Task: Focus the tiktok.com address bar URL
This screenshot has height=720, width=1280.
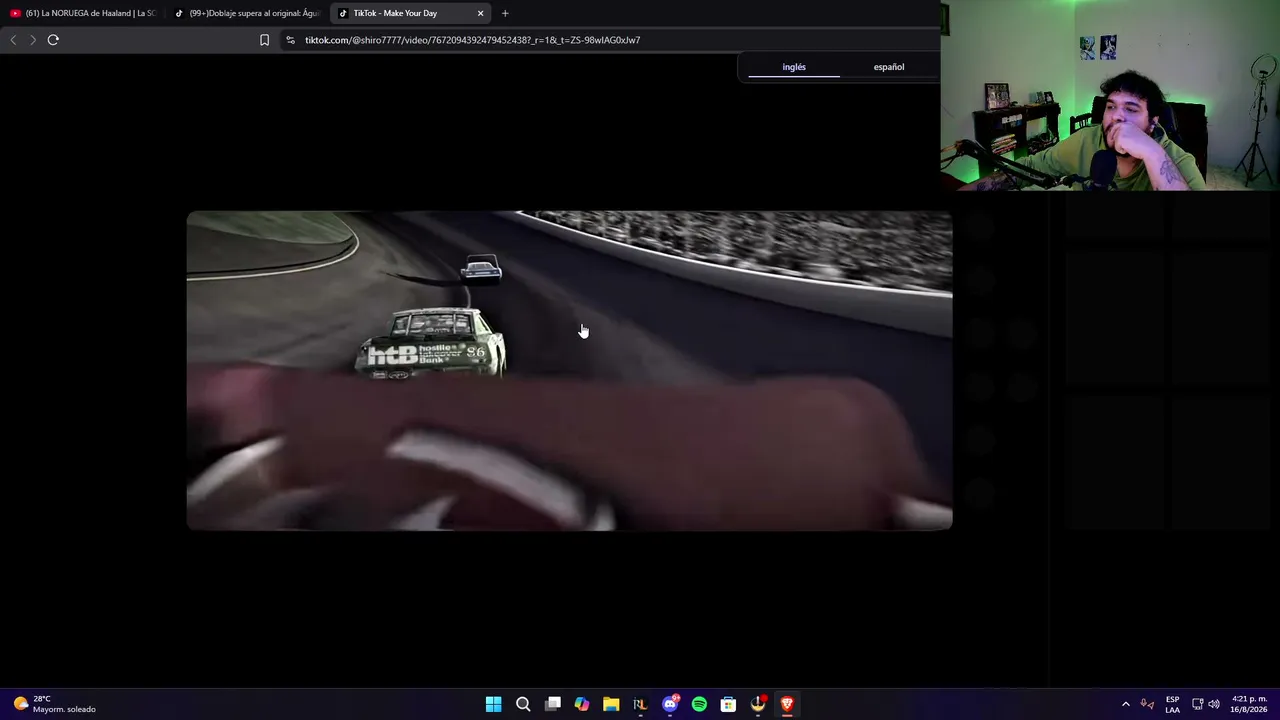Action: click(x=472, y=40)
